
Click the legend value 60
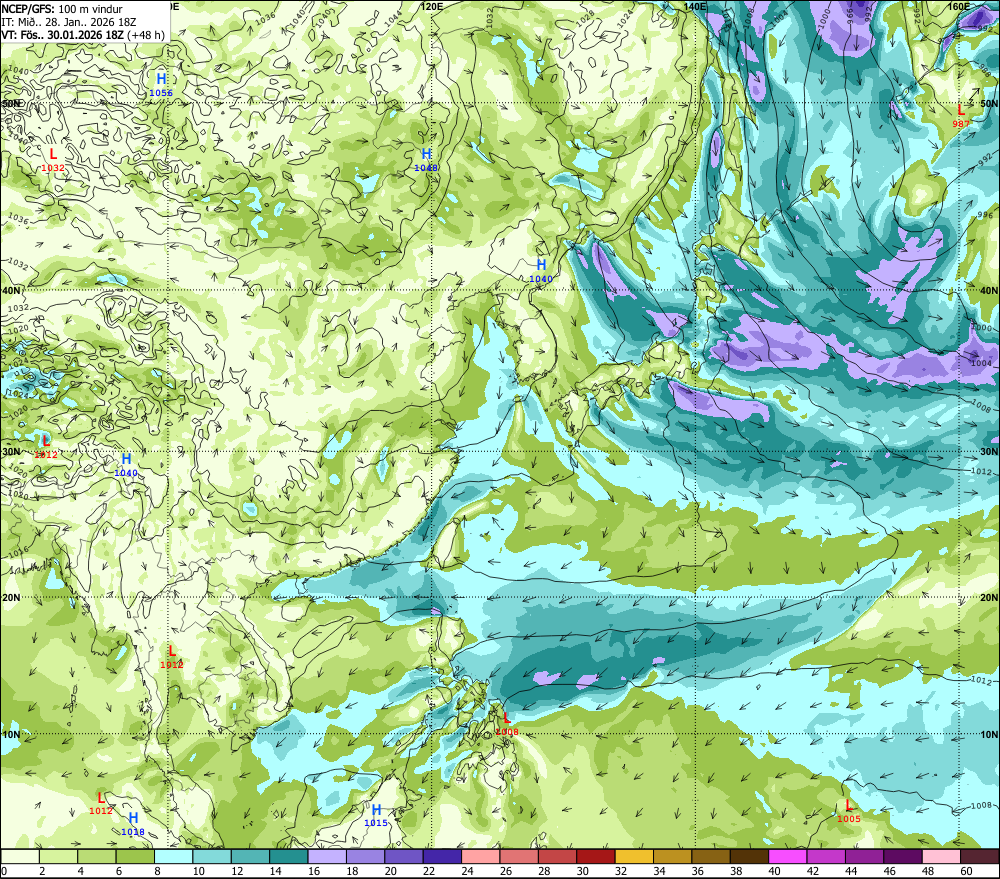point(967,871)
